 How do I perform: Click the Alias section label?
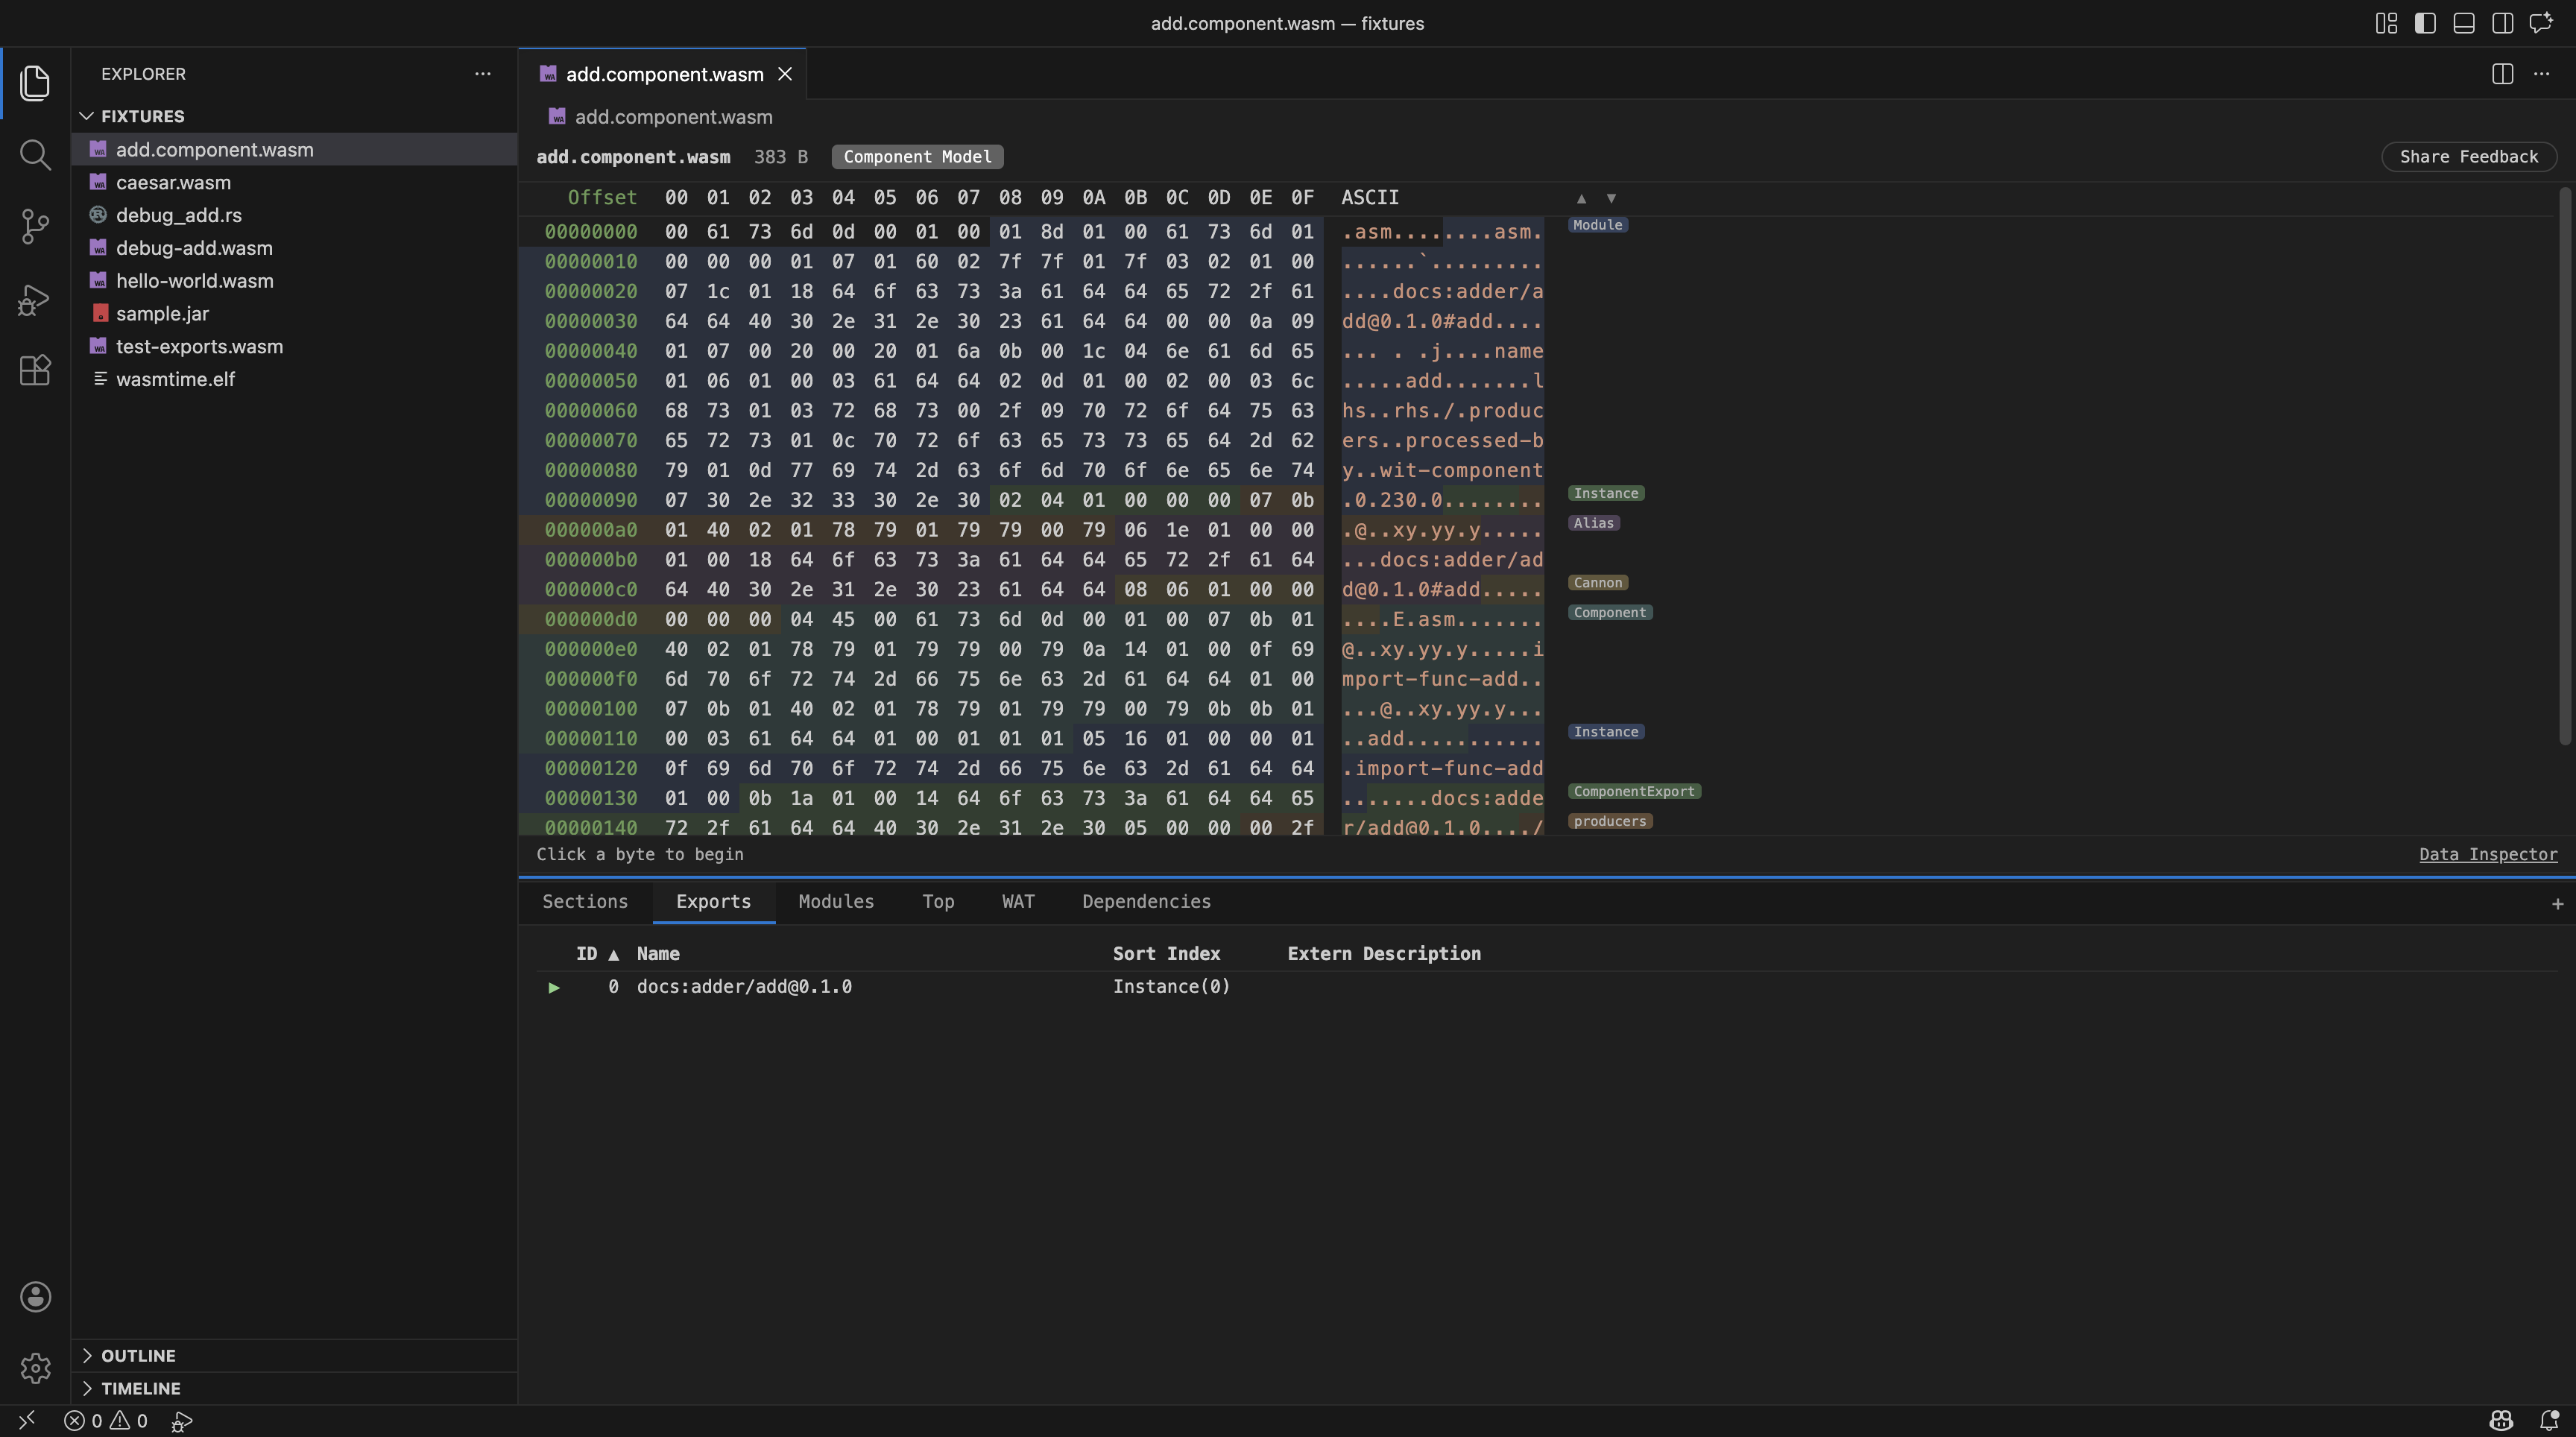click(1593, 523)
